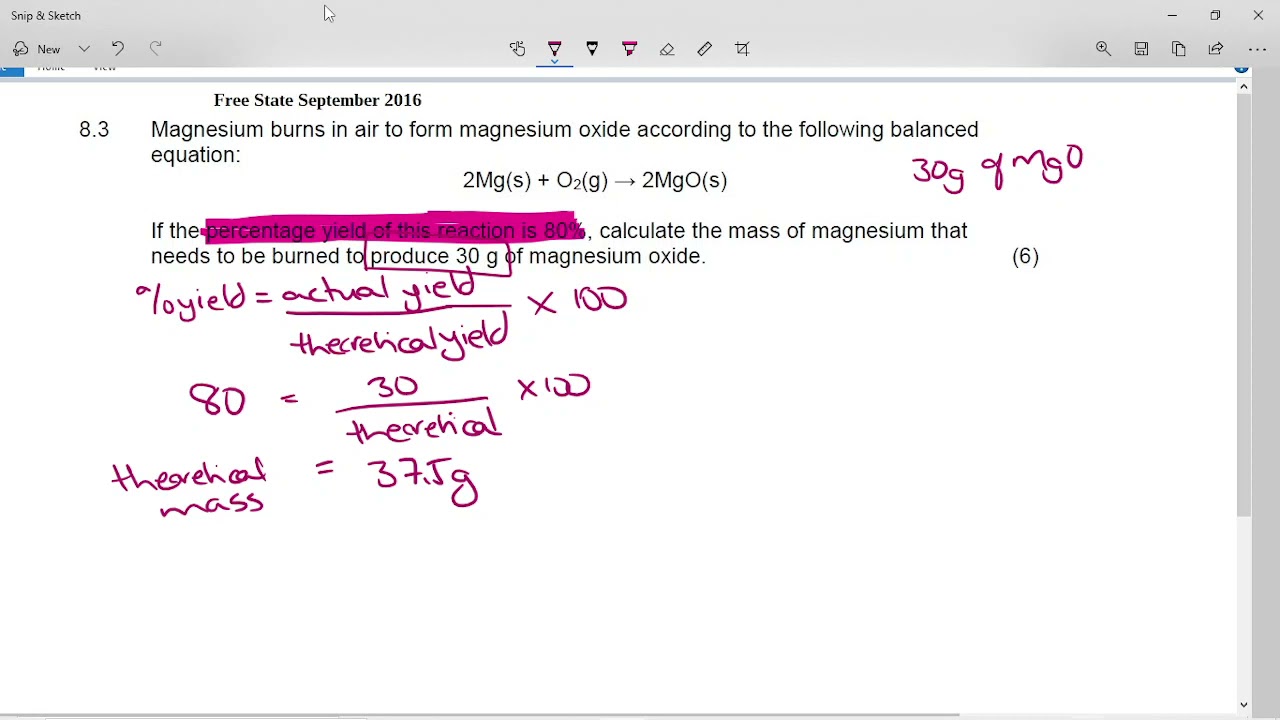Click question number 8.3
Screen dimensions: 1280x720
[94, 130]
